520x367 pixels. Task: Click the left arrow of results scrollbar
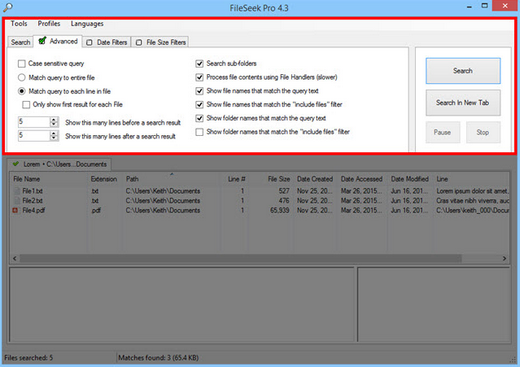pos(15,258)
